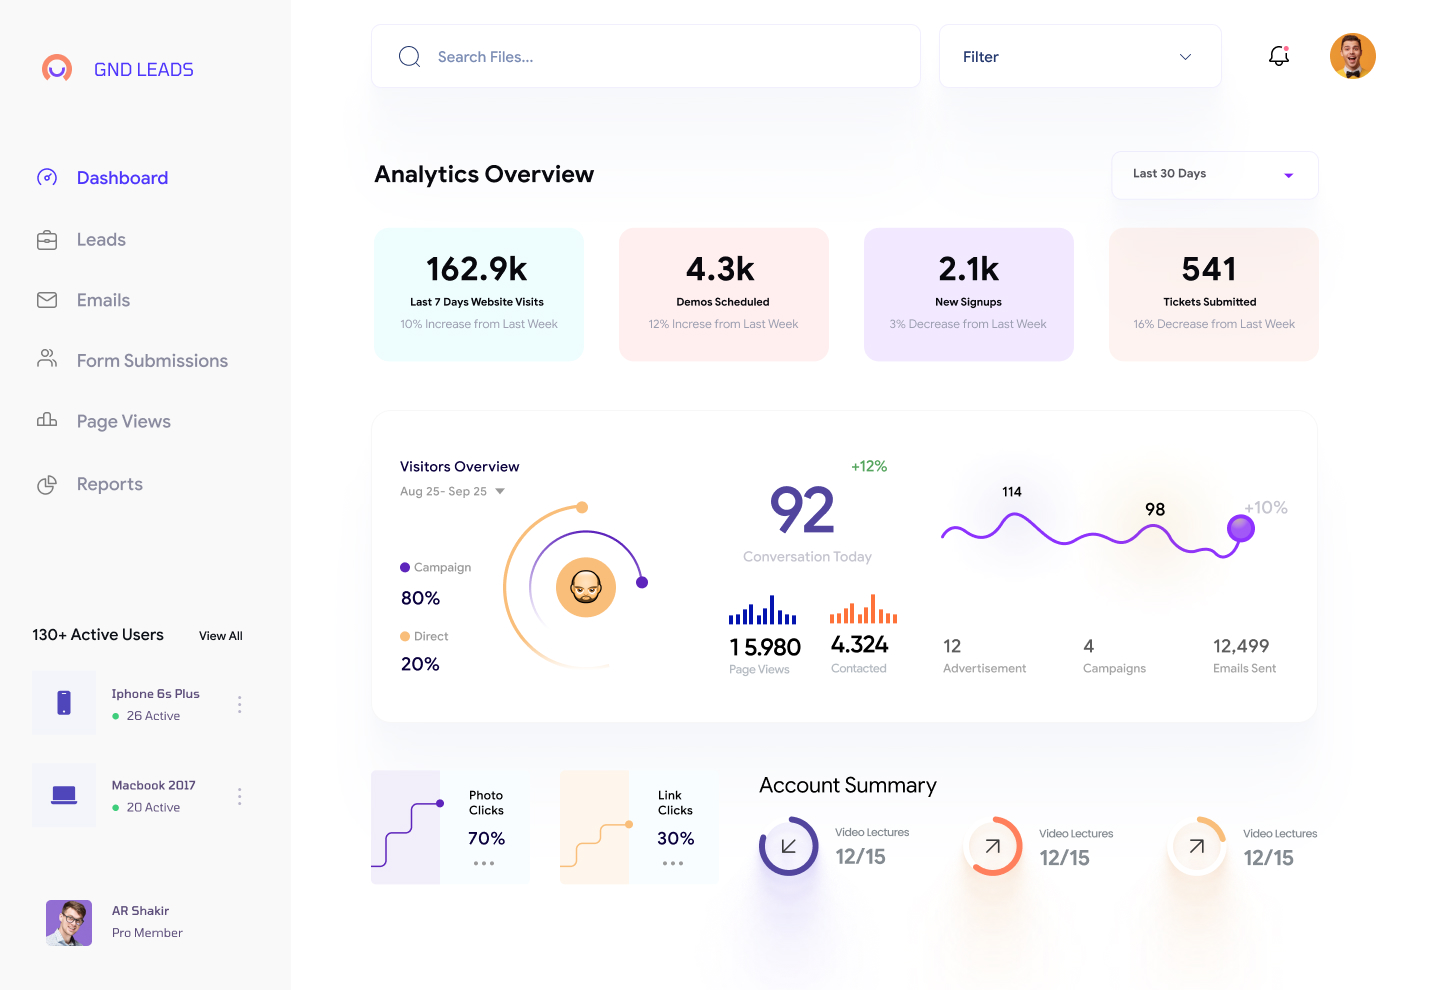The width and height of the screenshot is (1440, 990).
Task: Click the notification bell icon
Action: pos(1278,56)
